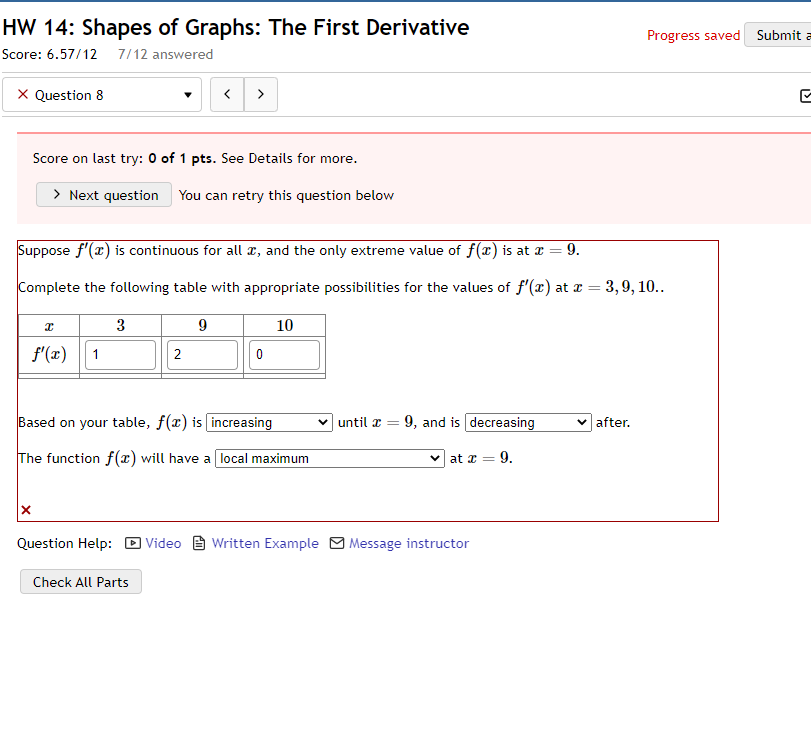
Task: Click the red X incorrect-answer indicator
Action: tap(25, 510)
